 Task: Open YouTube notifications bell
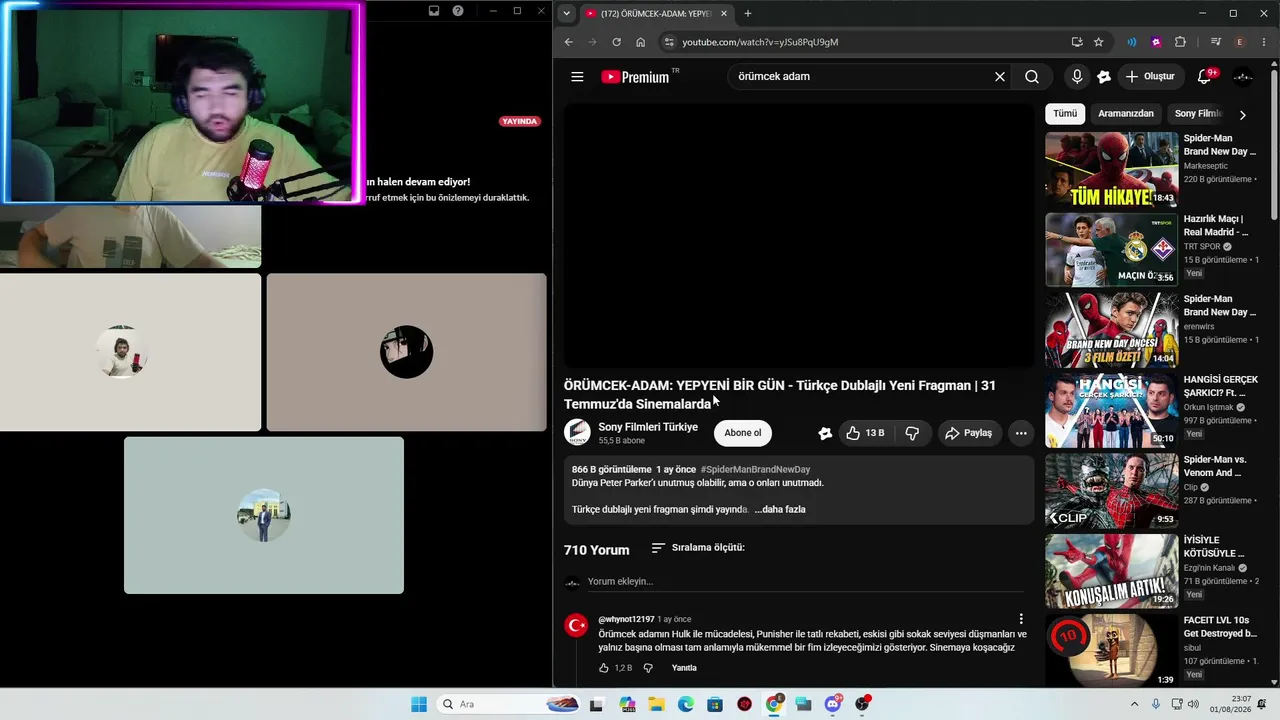coord(1205,77)
